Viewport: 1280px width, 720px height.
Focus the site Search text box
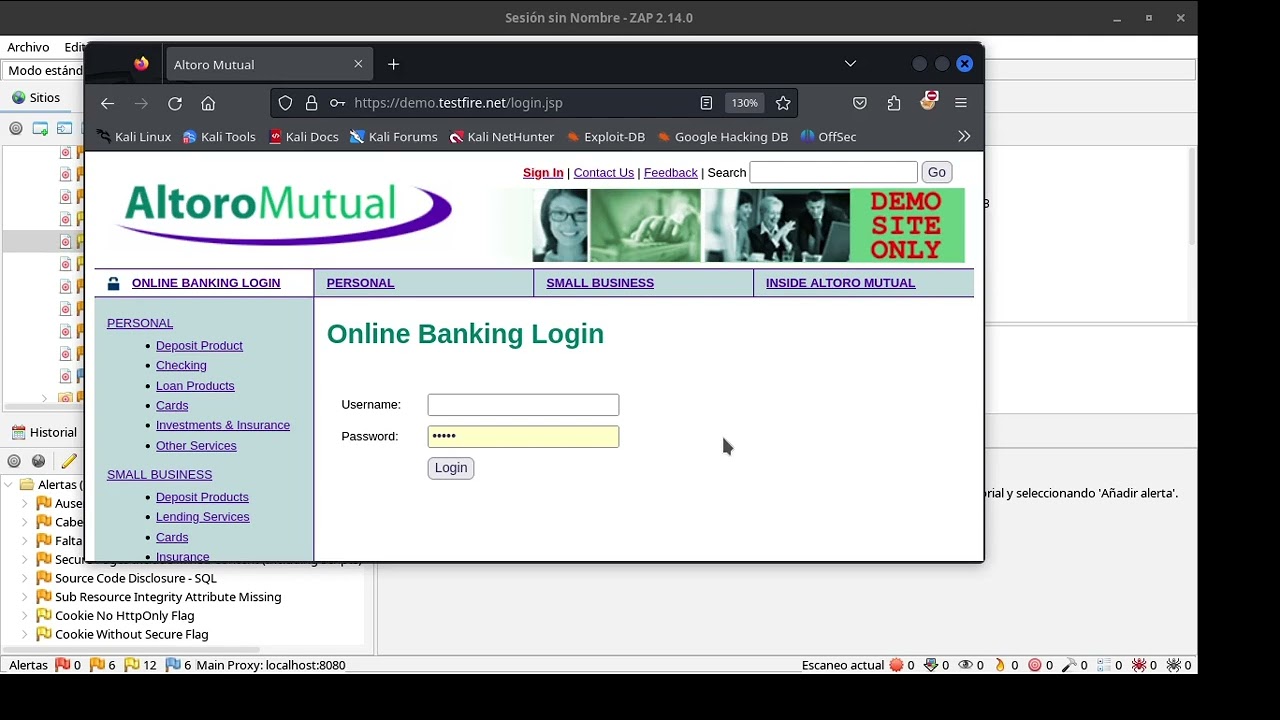coord(834,172)
